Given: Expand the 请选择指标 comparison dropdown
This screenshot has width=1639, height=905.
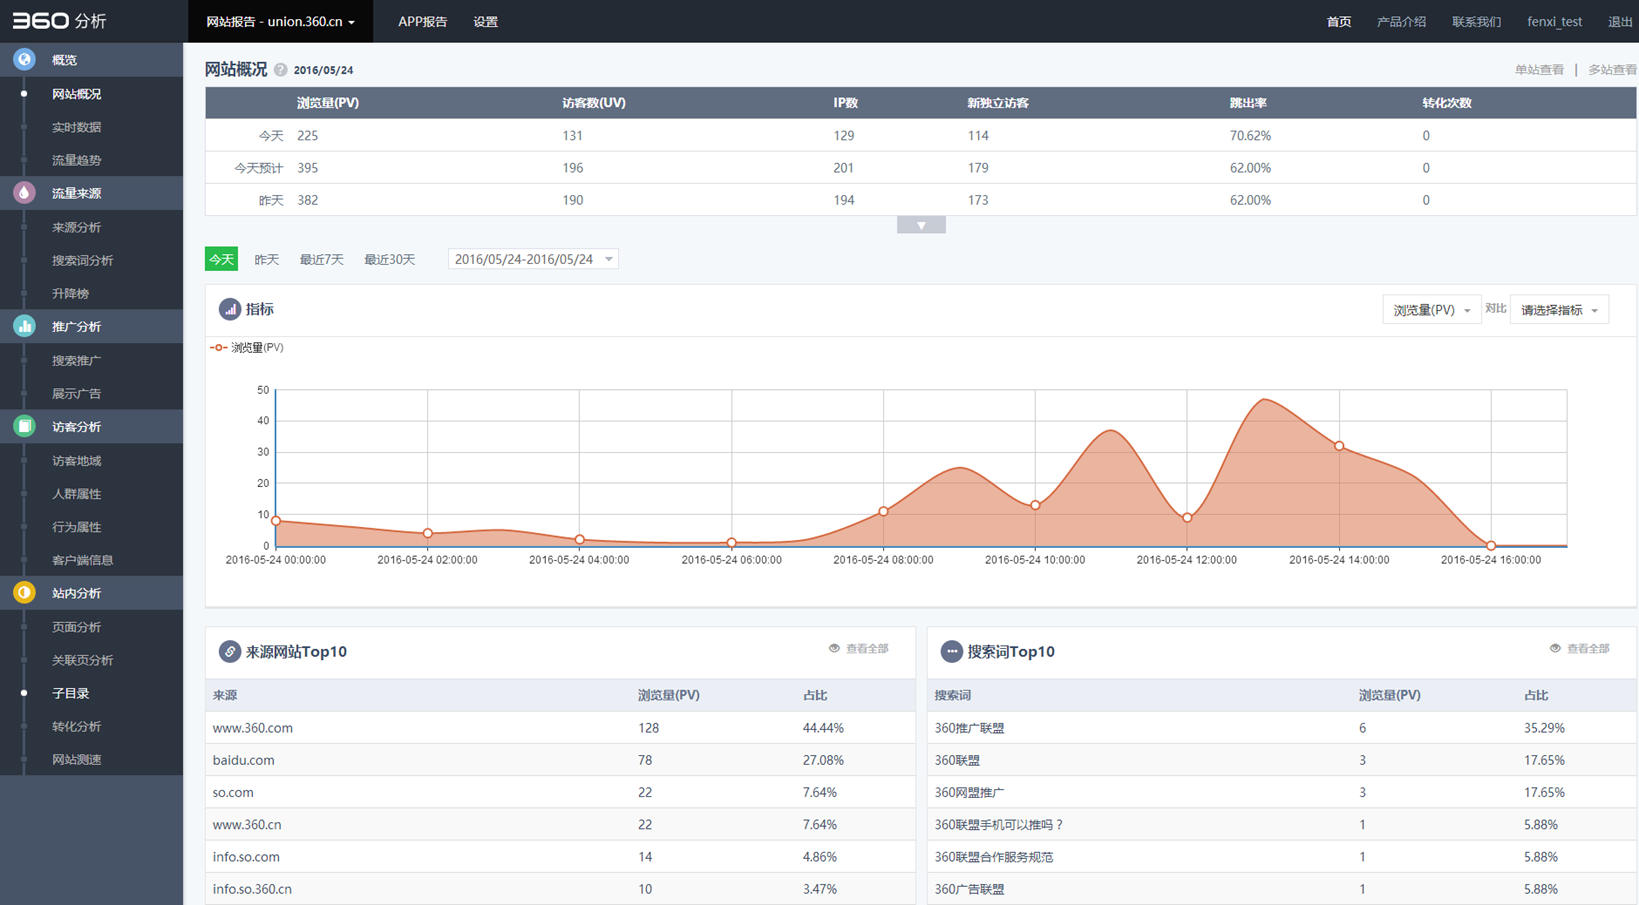Looking at the screenshot, I should (1558, 311).
